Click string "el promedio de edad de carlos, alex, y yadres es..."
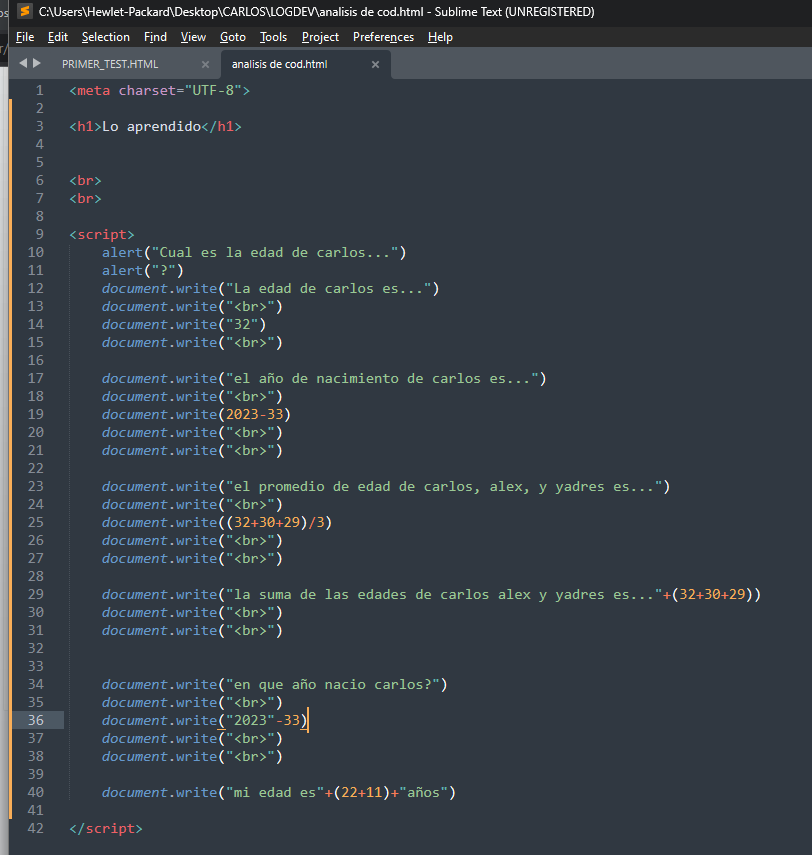Screen dimensions: 812x855 444,486
